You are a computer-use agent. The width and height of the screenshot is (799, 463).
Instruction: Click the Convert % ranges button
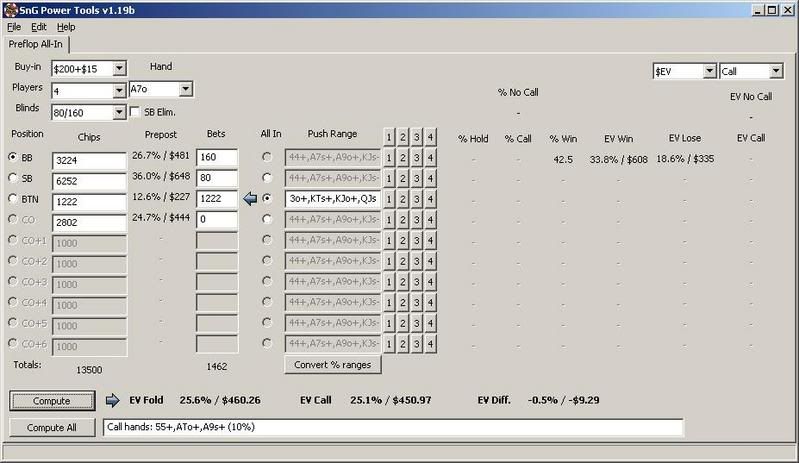(x=333, y=365)
